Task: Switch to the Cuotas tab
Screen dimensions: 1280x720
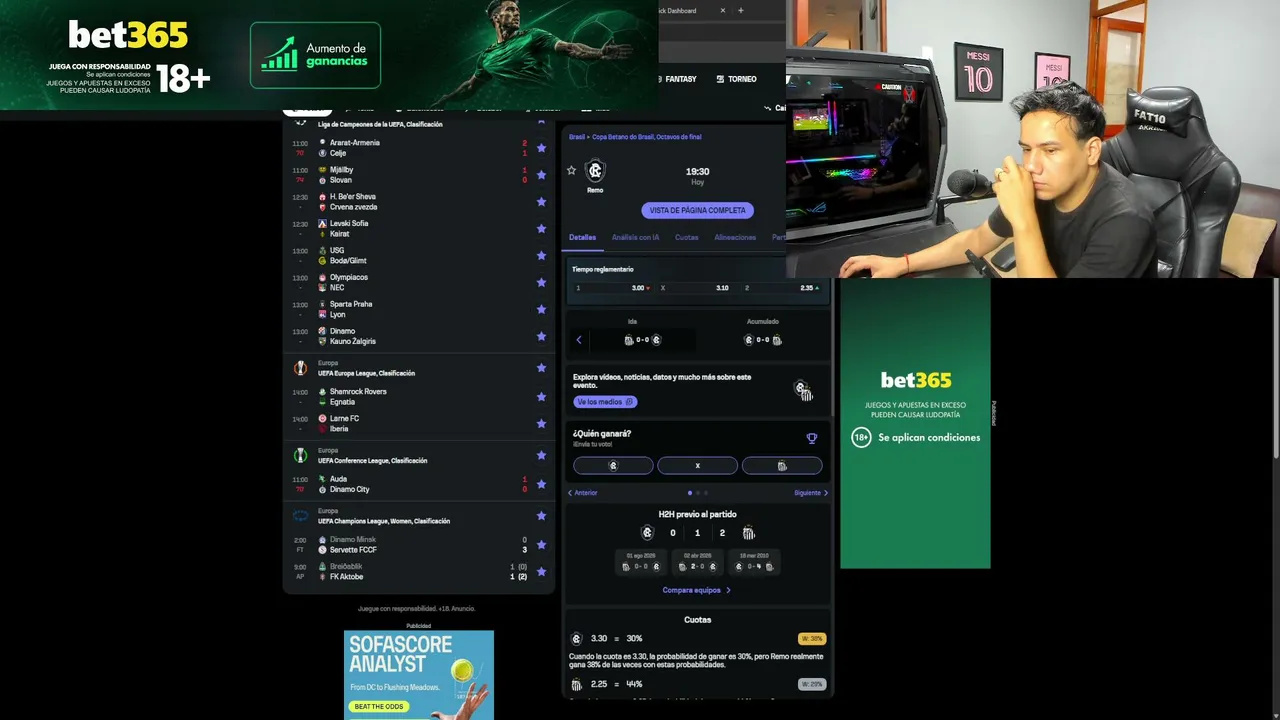Action: click(x=687, y=238)
